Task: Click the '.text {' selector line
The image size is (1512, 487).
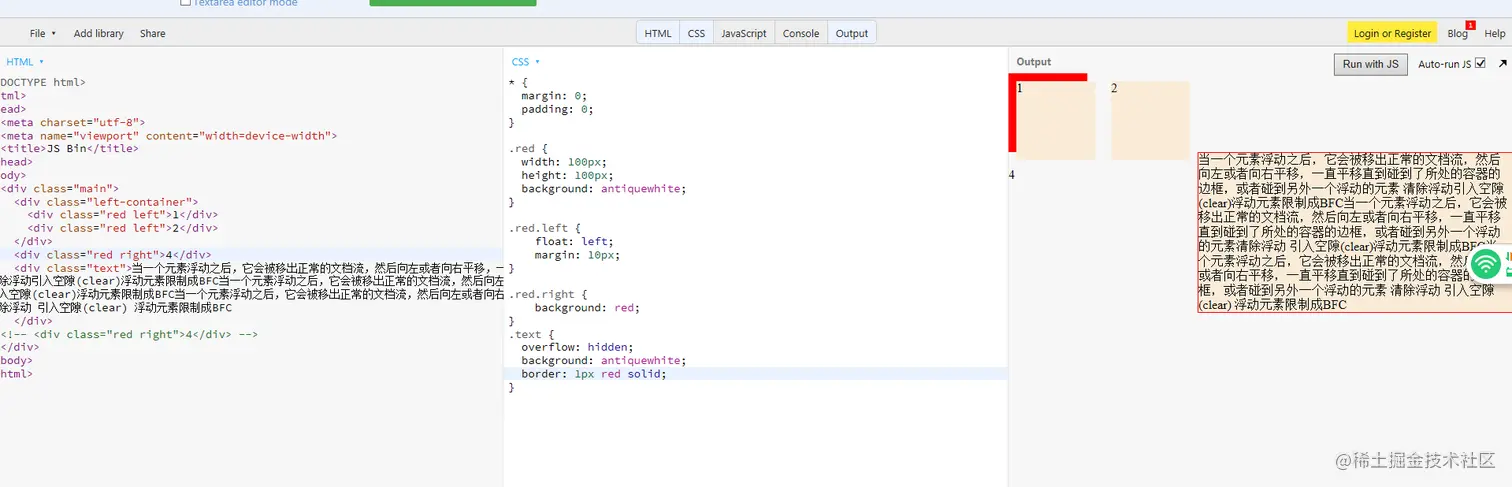Action: coord(531,334)
